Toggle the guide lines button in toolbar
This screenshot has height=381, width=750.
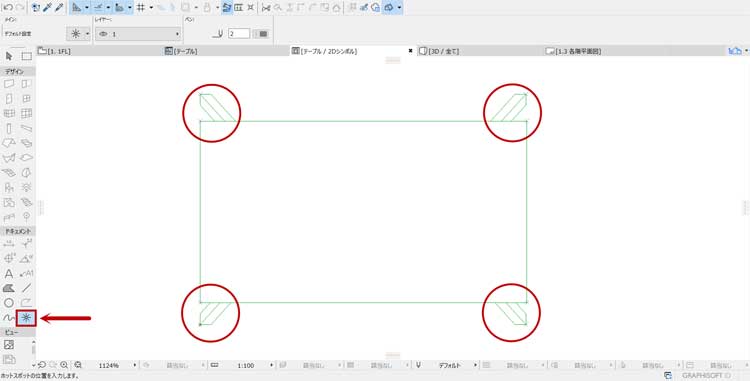[x=98, y=7]
